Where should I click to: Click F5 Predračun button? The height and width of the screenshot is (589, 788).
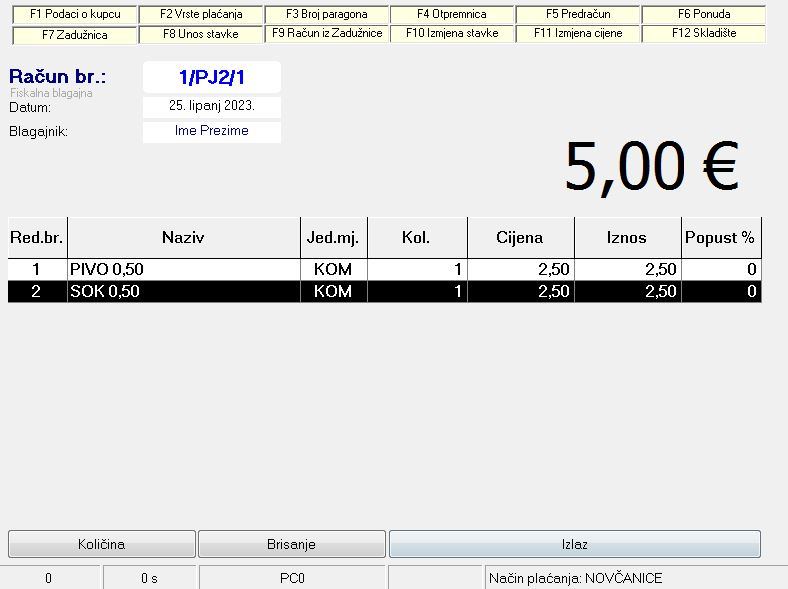[x=578, y=15]
